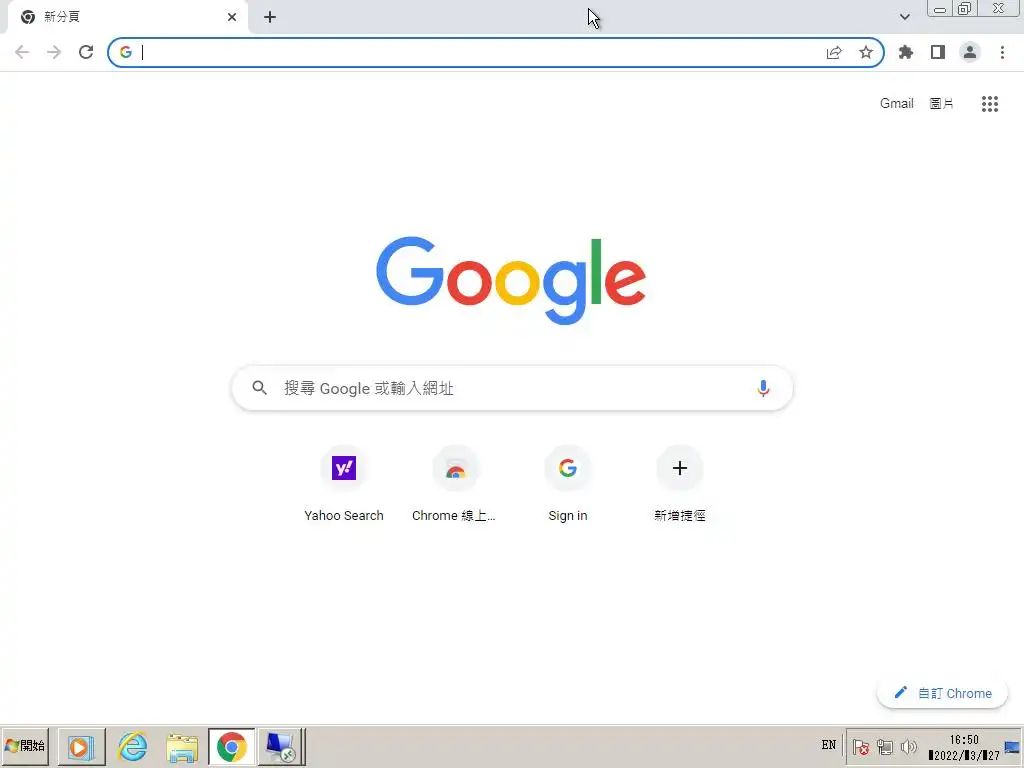Click the show desktop icon in tray
The image size is (1024, 768).
pyautogui.click(x=1012, y=747)
